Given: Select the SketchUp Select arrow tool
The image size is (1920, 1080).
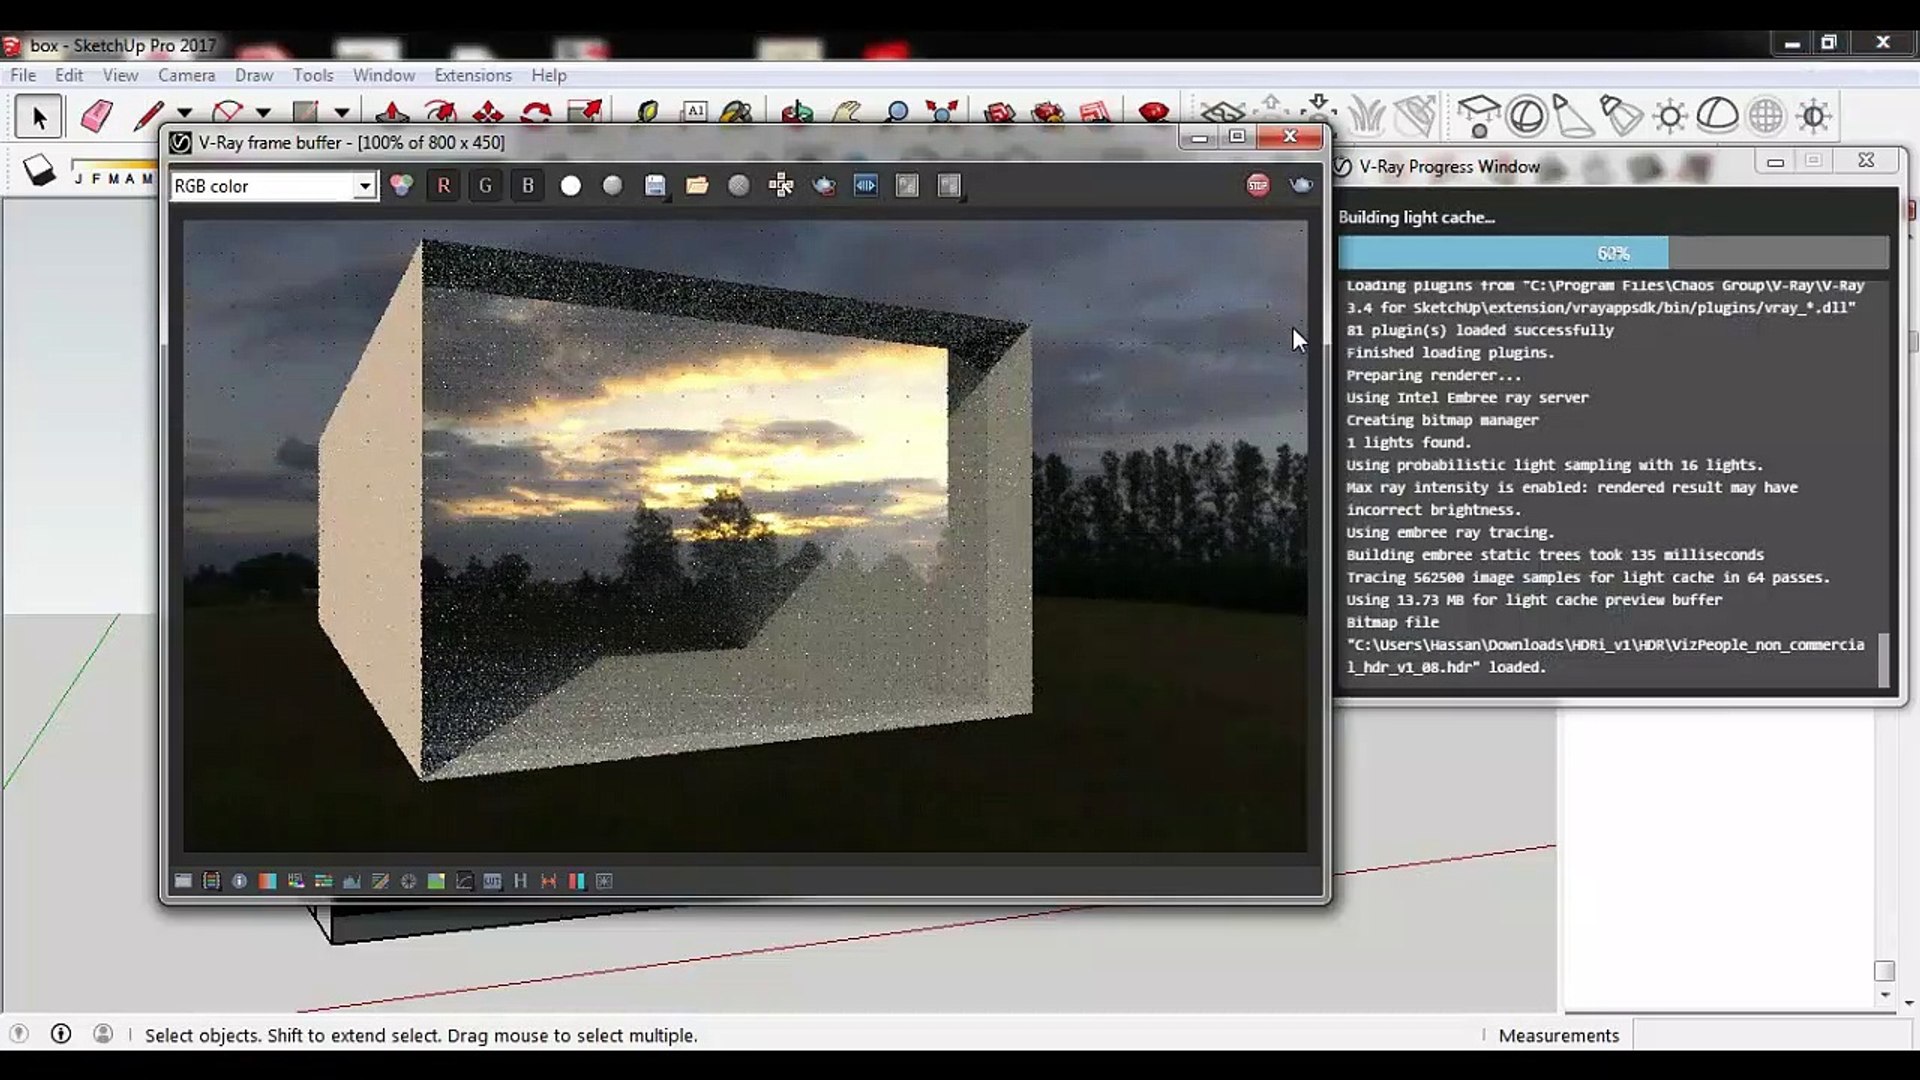Looking at the screenshot, I should [x=39, y=117].
